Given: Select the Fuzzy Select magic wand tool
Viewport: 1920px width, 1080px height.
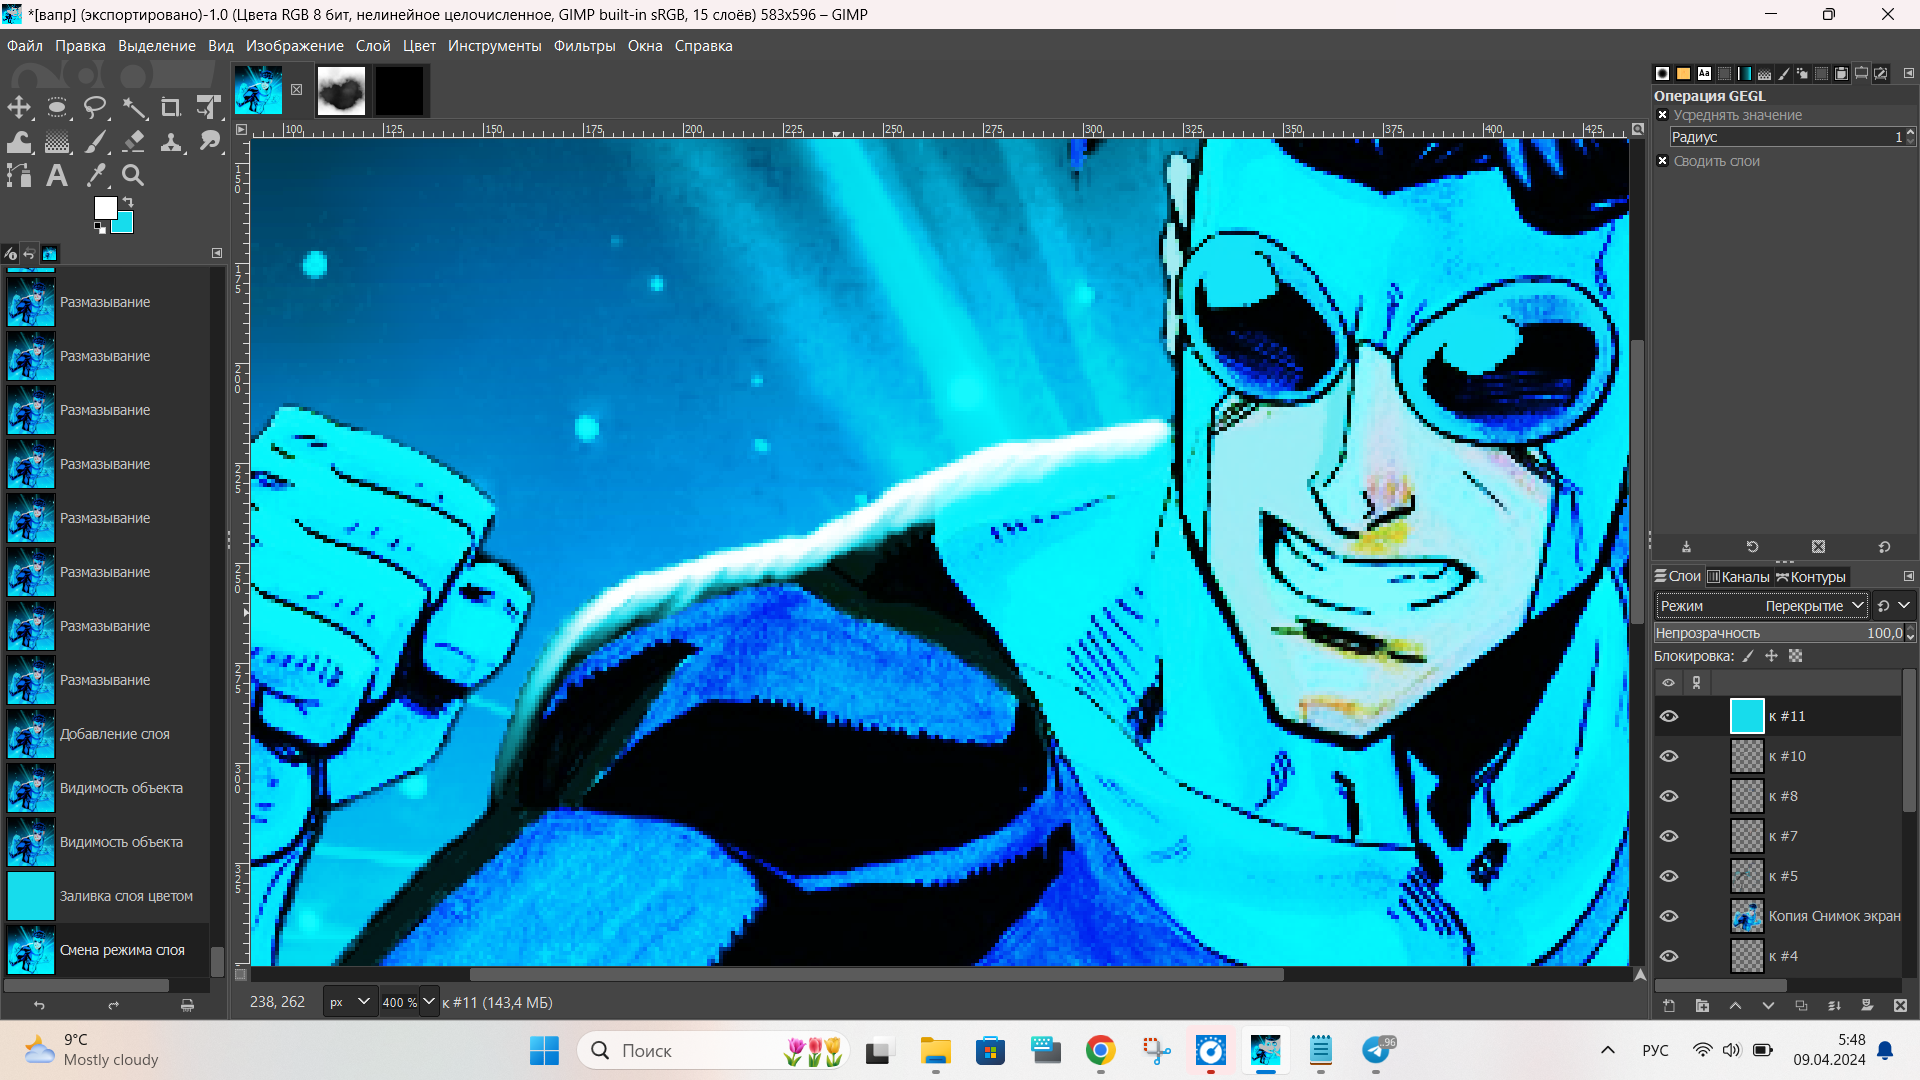Looking at the screenshot, I should pyautogui.click(x=133, y=108).
